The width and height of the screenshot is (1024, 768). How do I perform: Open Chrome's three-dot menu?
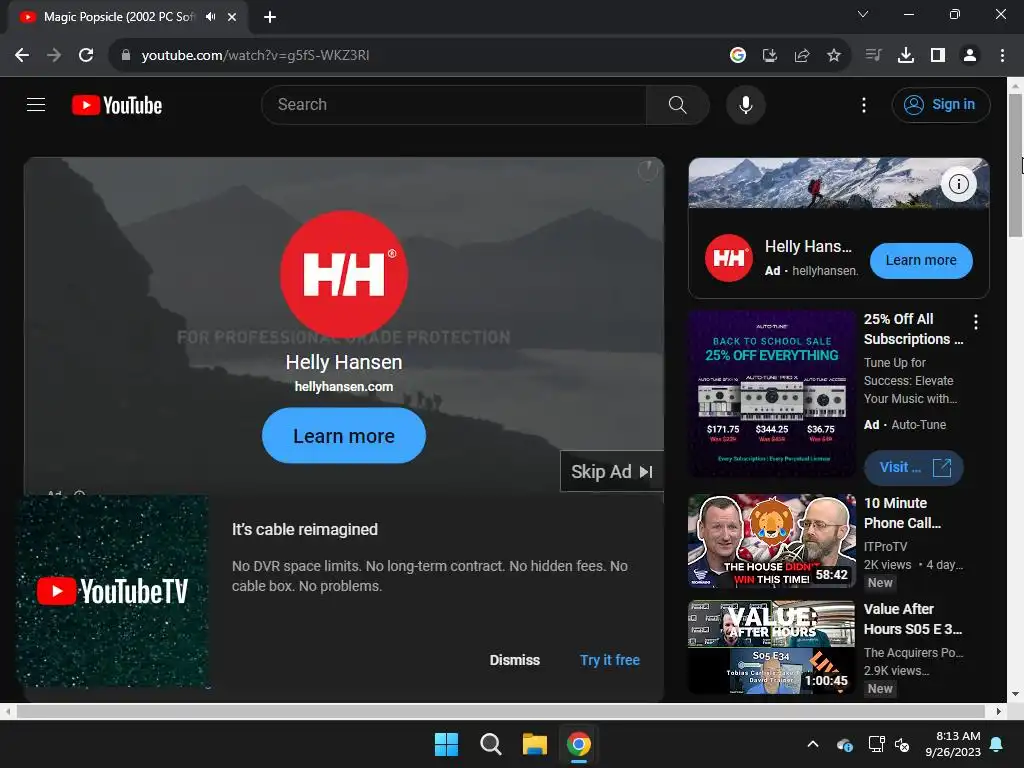[1002, 55]
